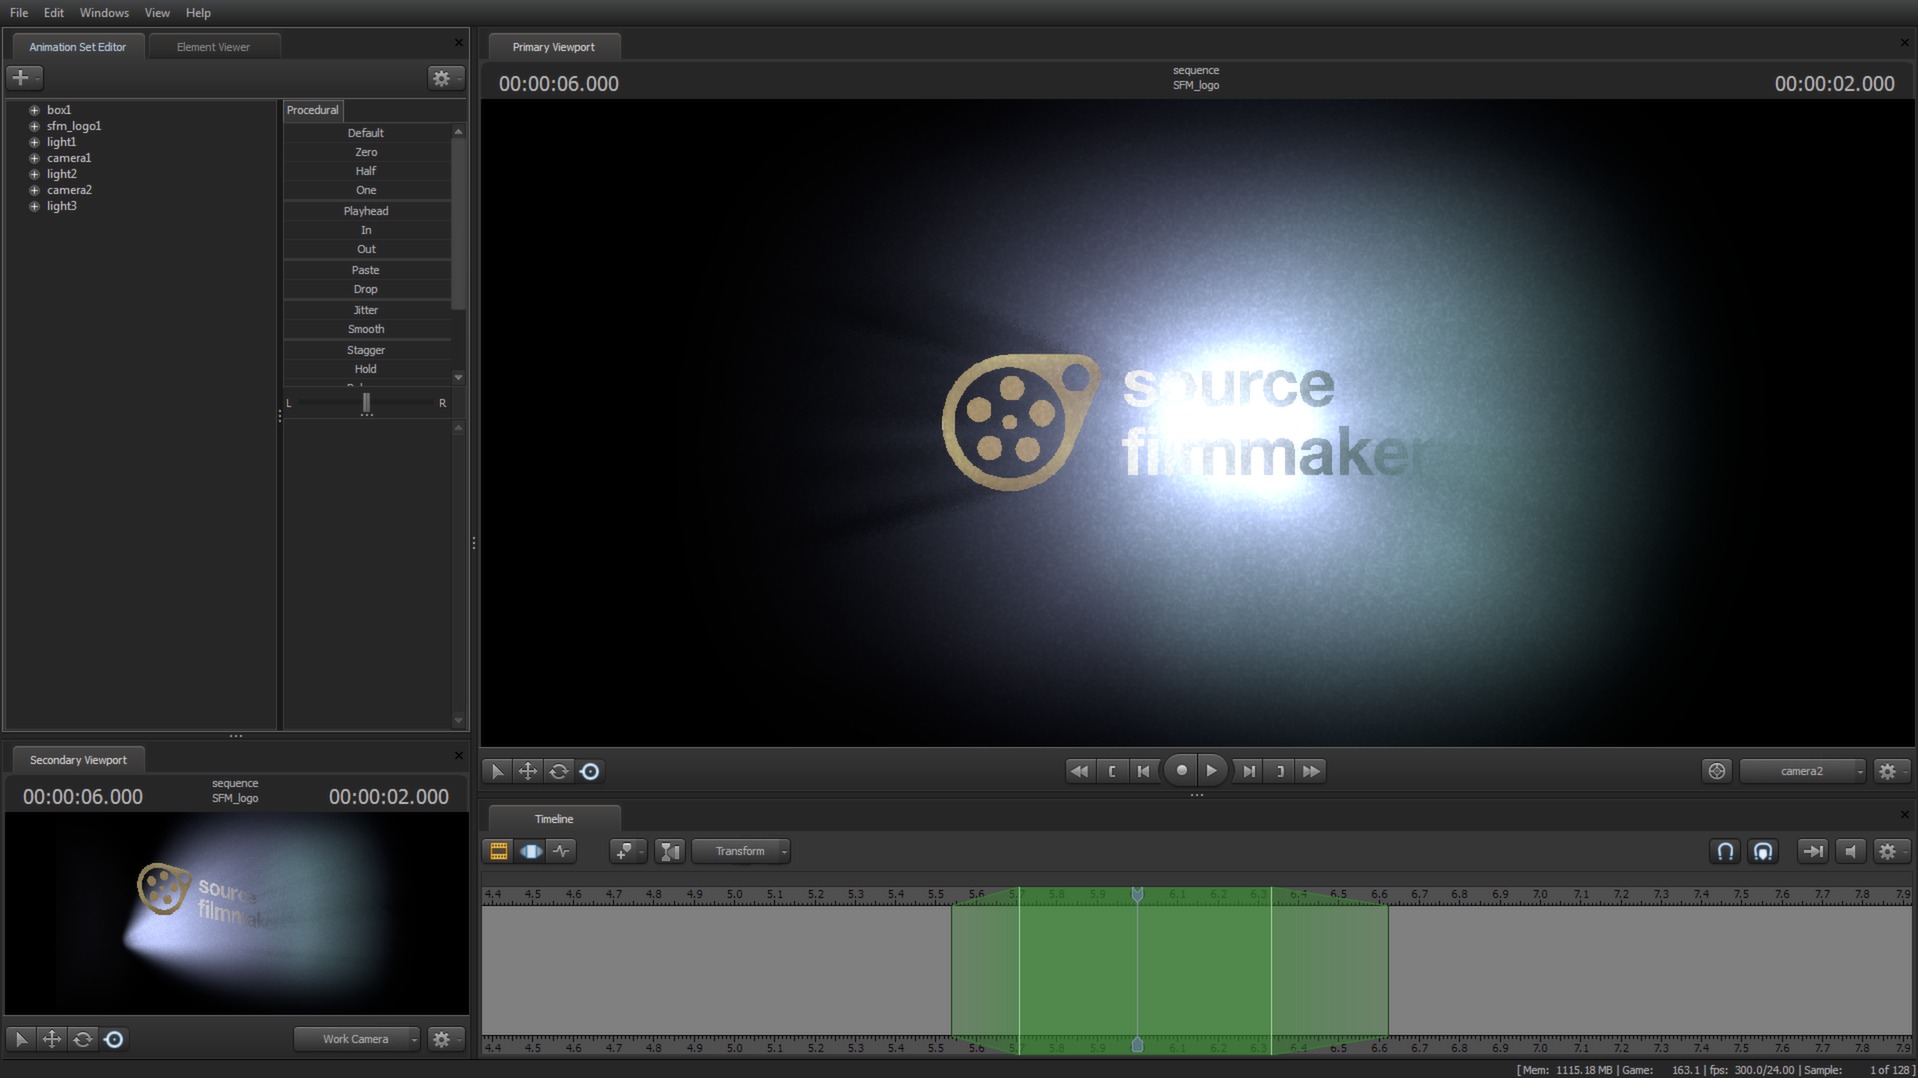Expand the sfm_logo1 animation set

35,125
